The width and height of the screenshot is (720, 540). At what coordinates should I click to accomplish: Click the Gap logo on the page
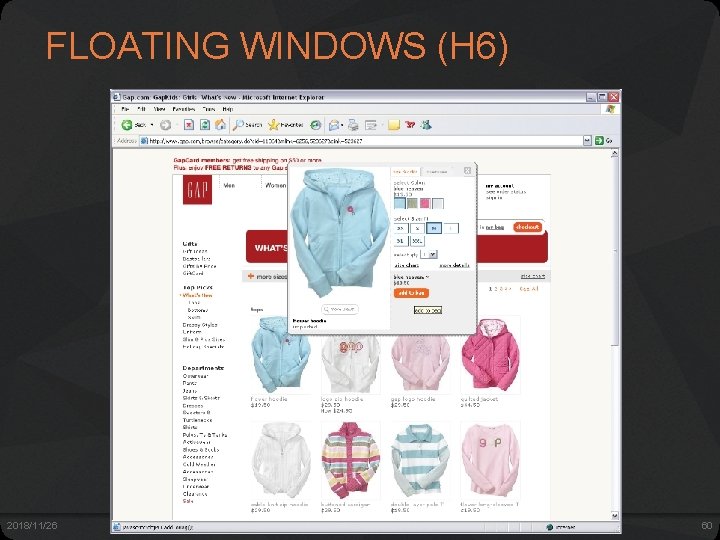click(x=197, y=190)
